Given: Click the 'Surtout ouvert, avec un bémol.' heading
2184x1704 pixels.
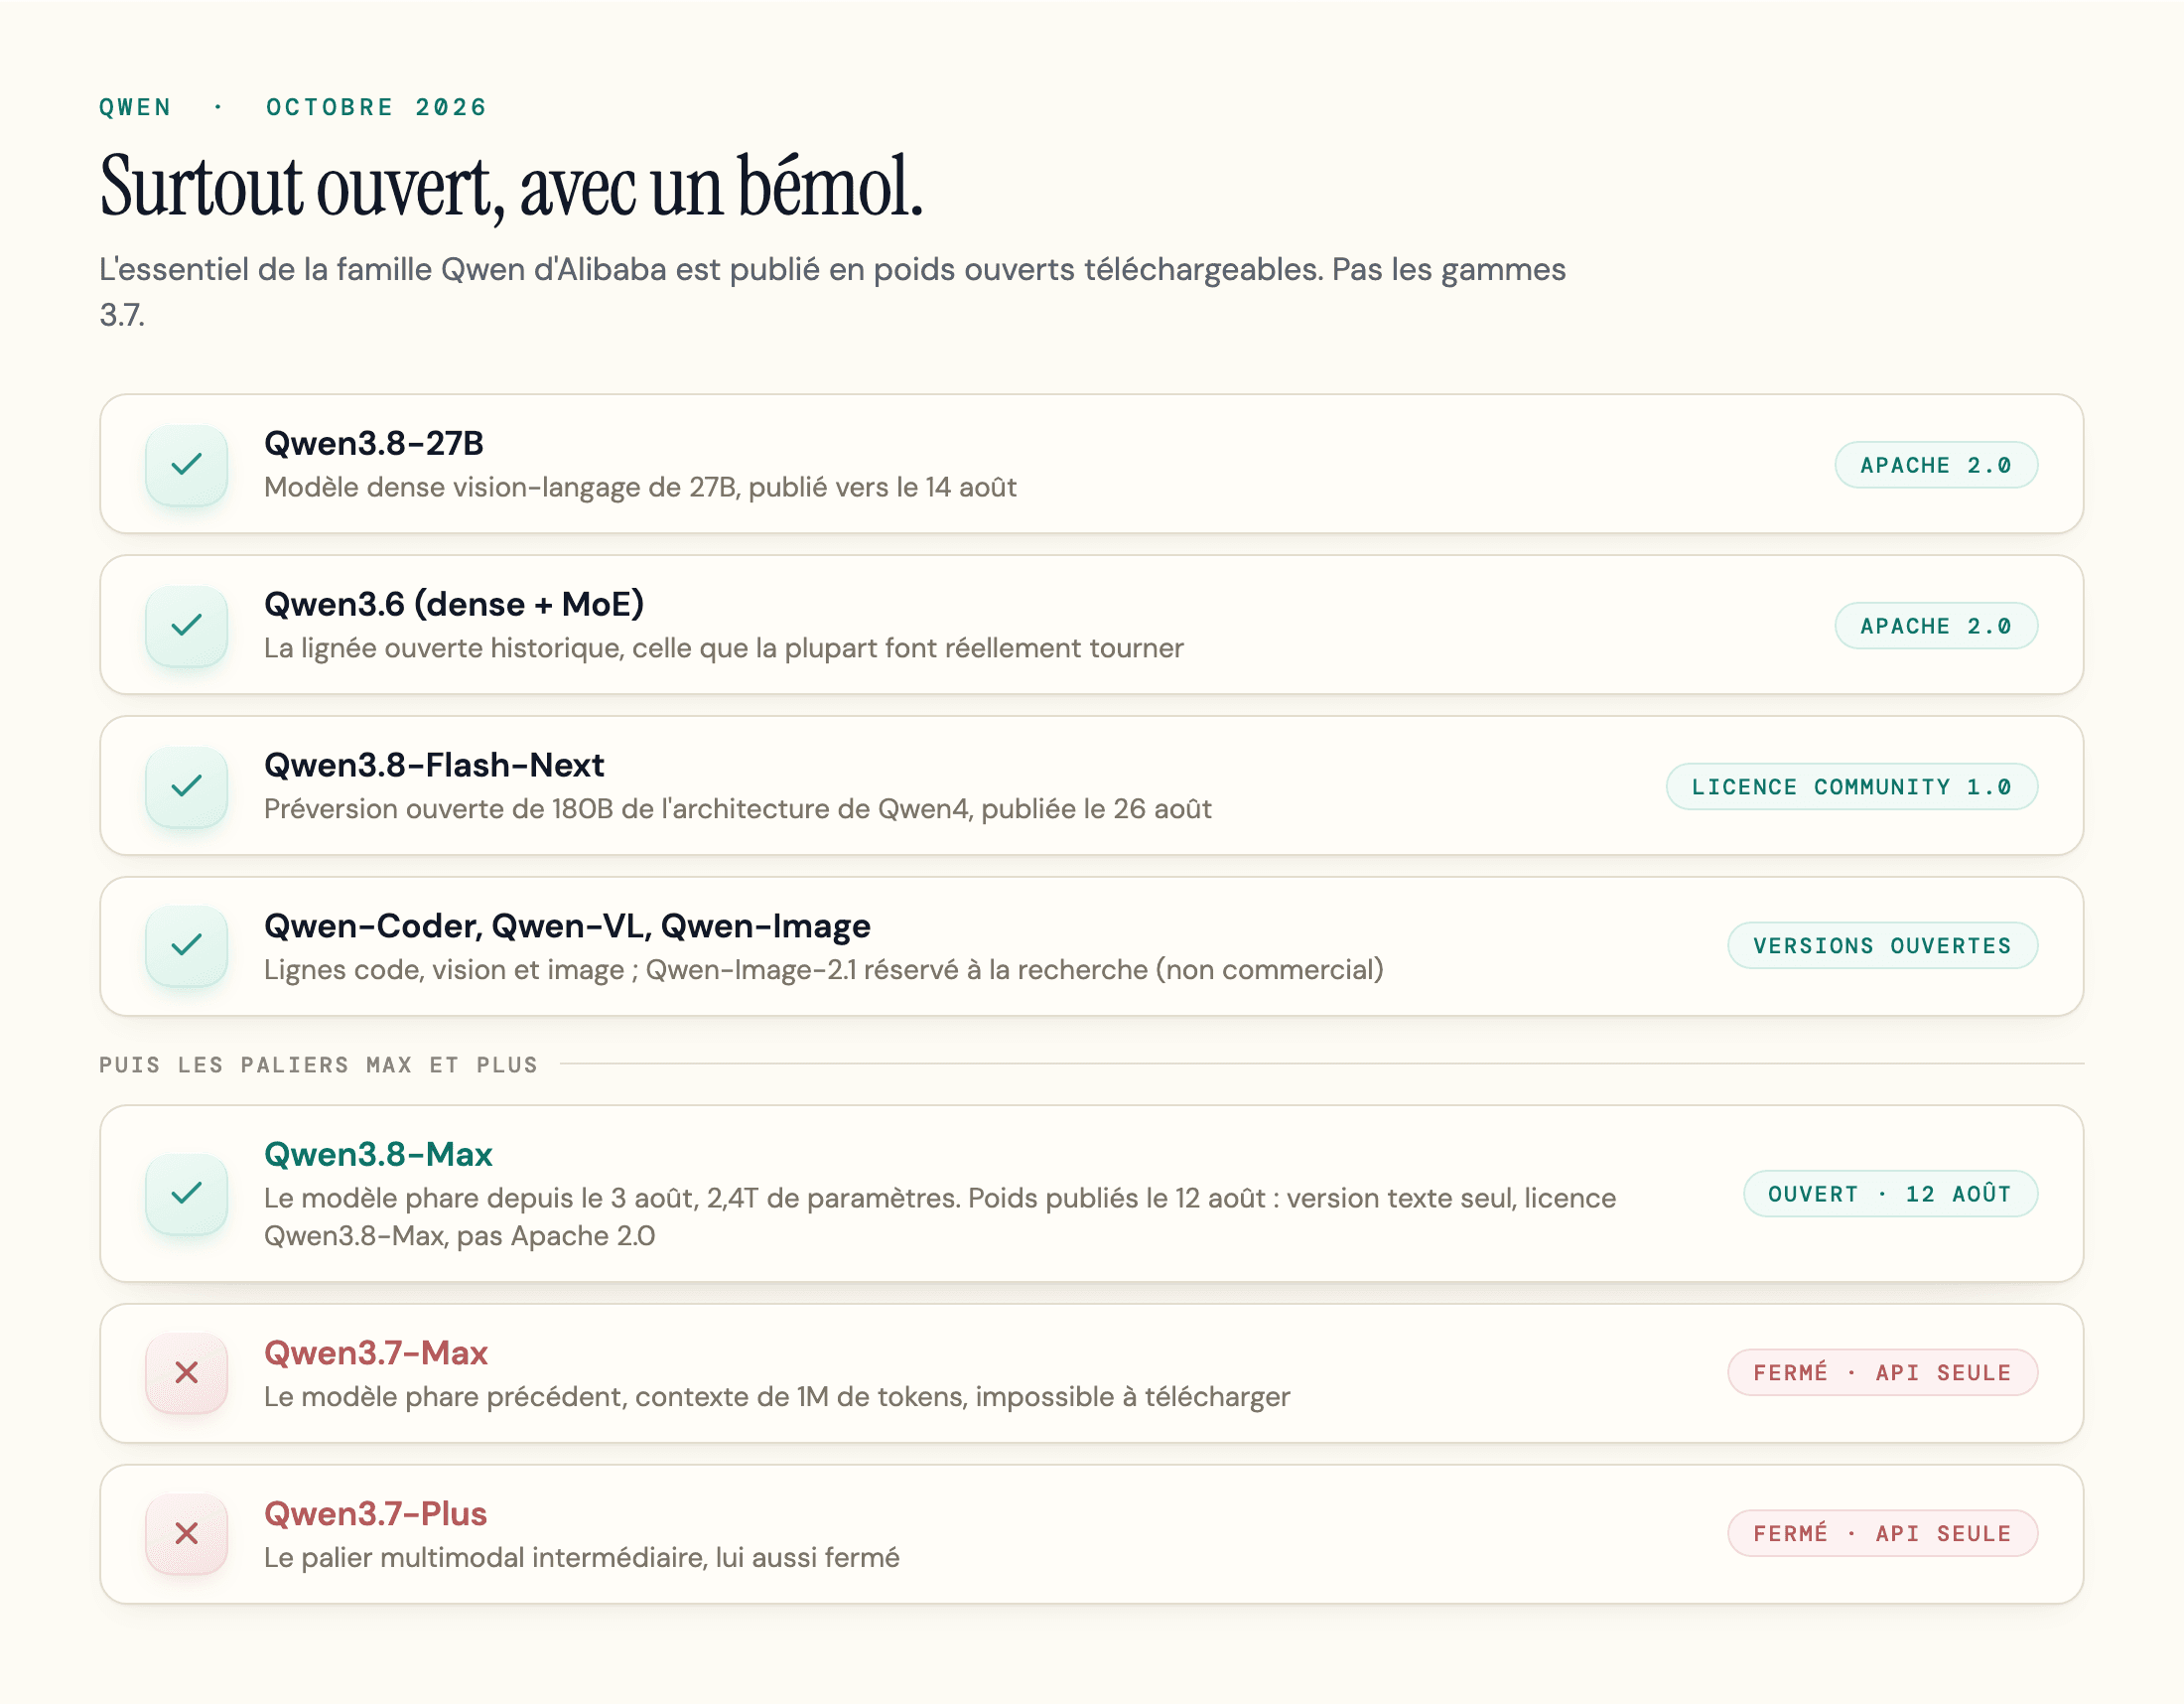Looking at the screenshot, I should point(511,187).
